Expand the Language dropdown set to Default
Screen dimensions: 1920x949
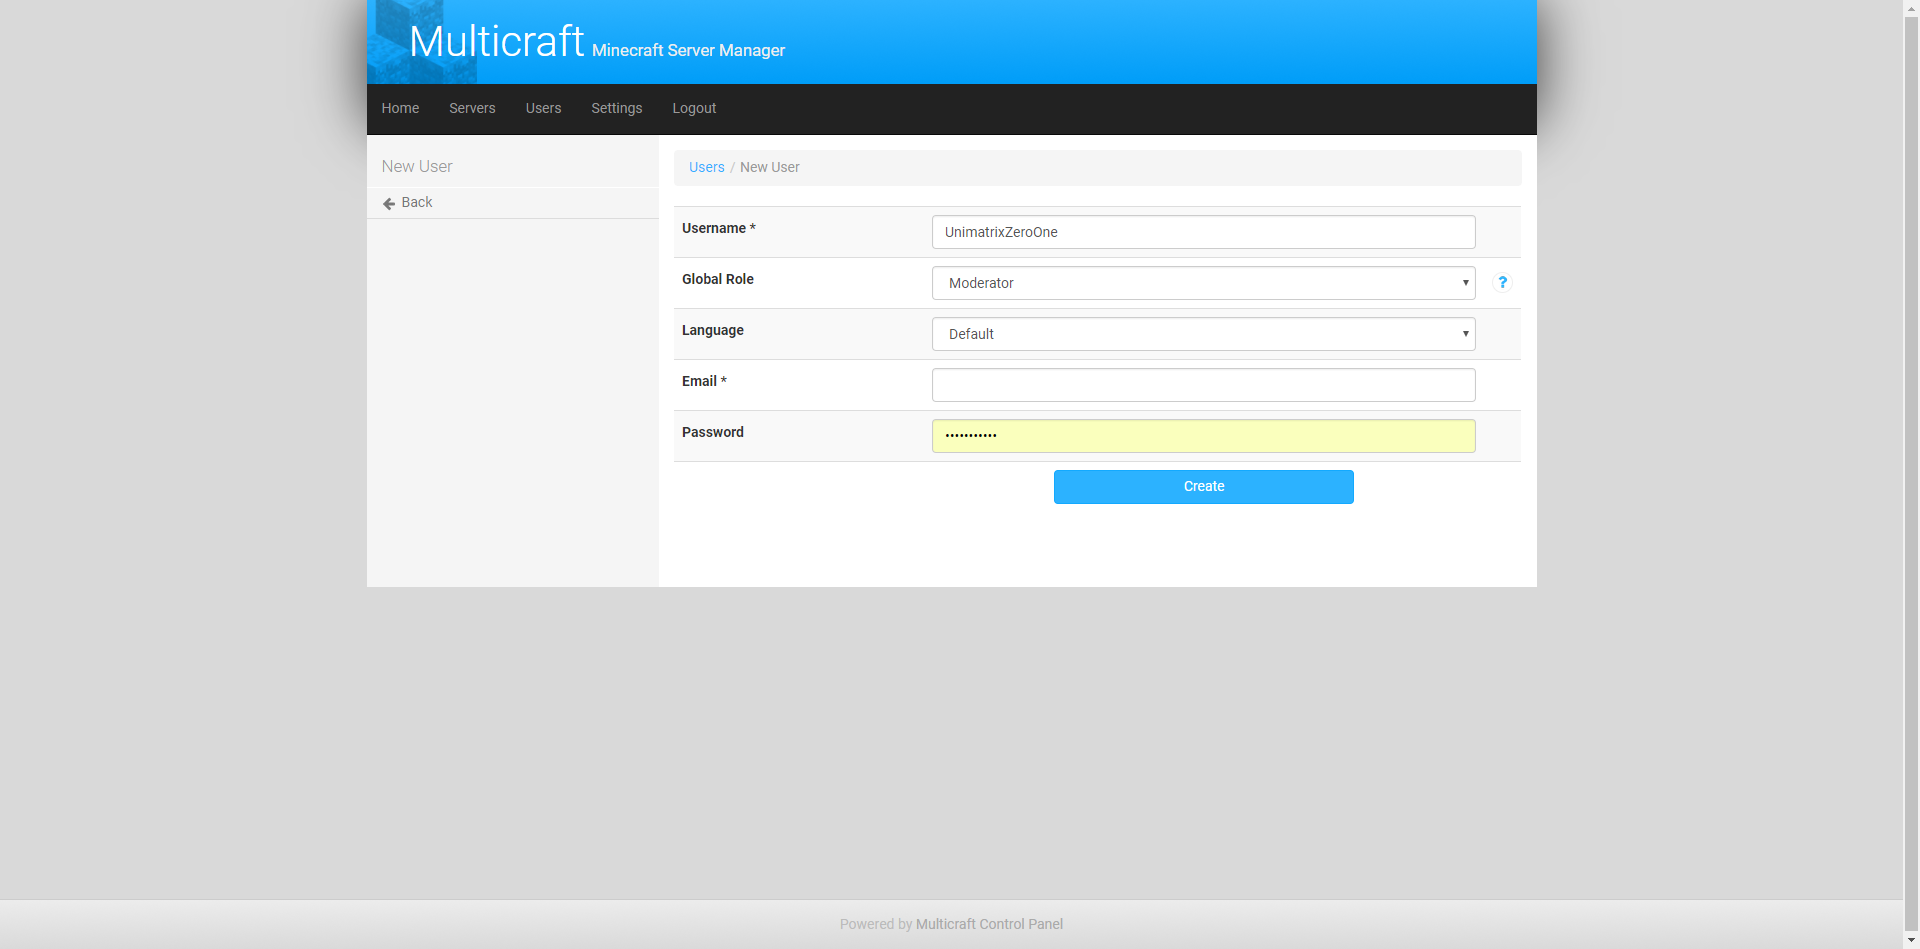tap(1203, 334)
